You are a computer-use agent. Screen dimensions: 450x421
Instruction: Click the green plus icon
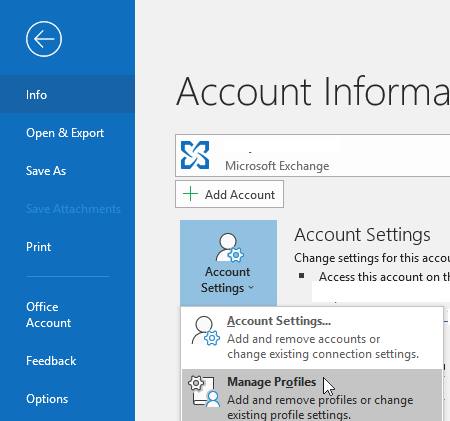click(190, 194)
